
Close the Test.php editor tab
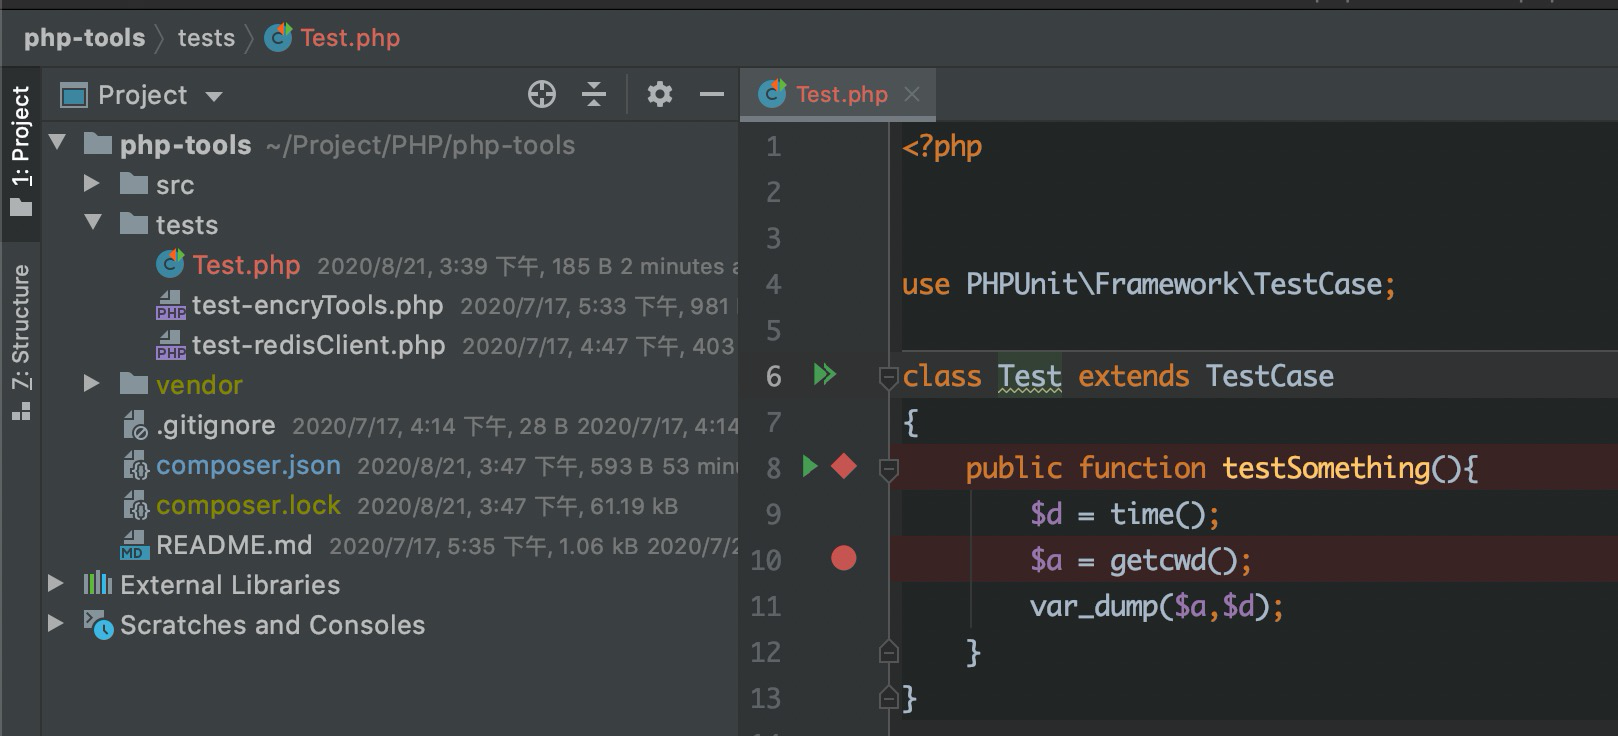912,94
